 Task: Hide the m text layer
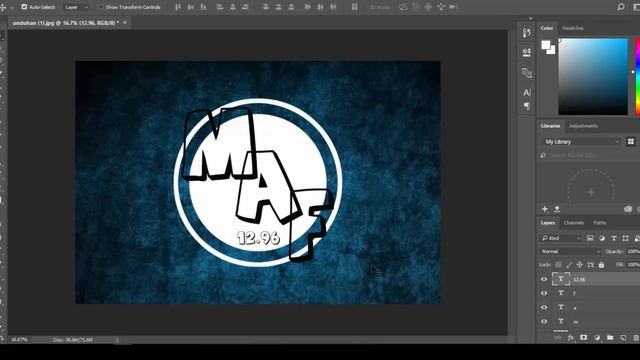click(x=544, y=321)
